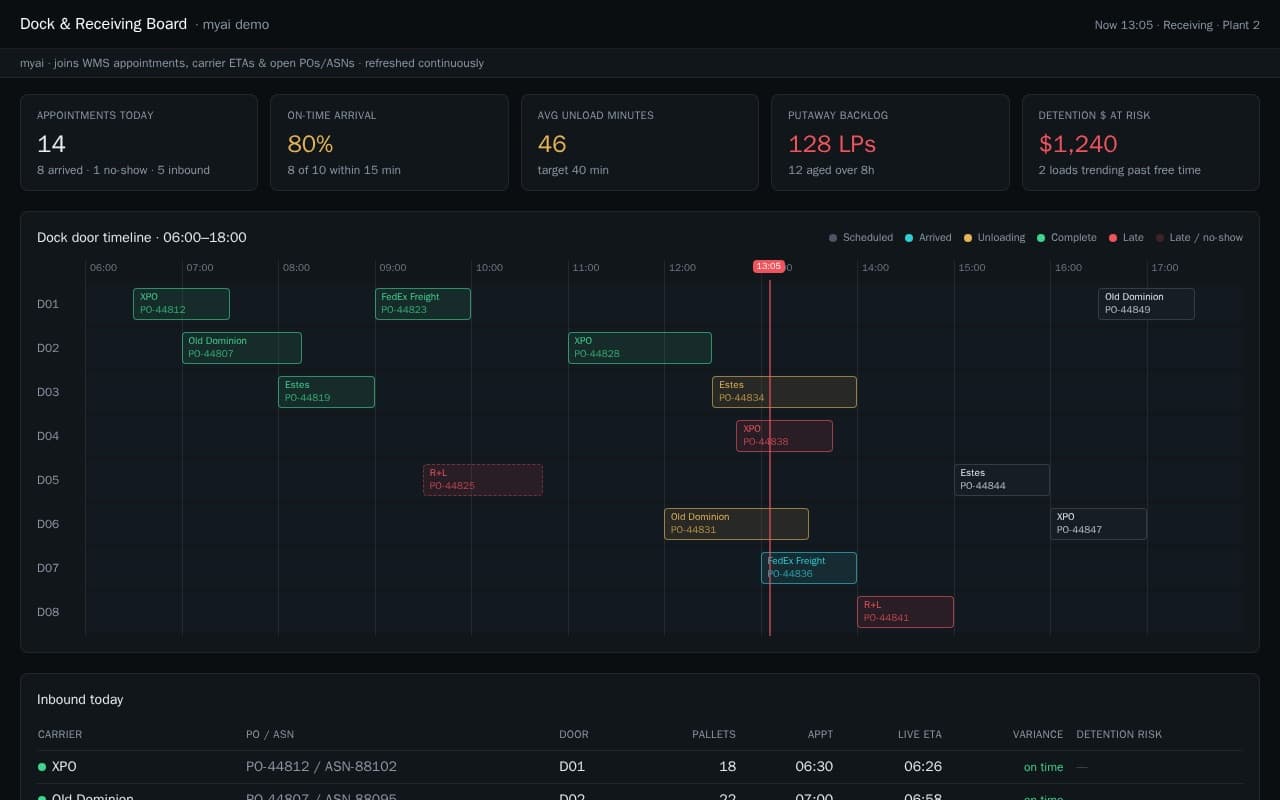
Task: Click the PO / ASN column header
Action: point(270,734)
